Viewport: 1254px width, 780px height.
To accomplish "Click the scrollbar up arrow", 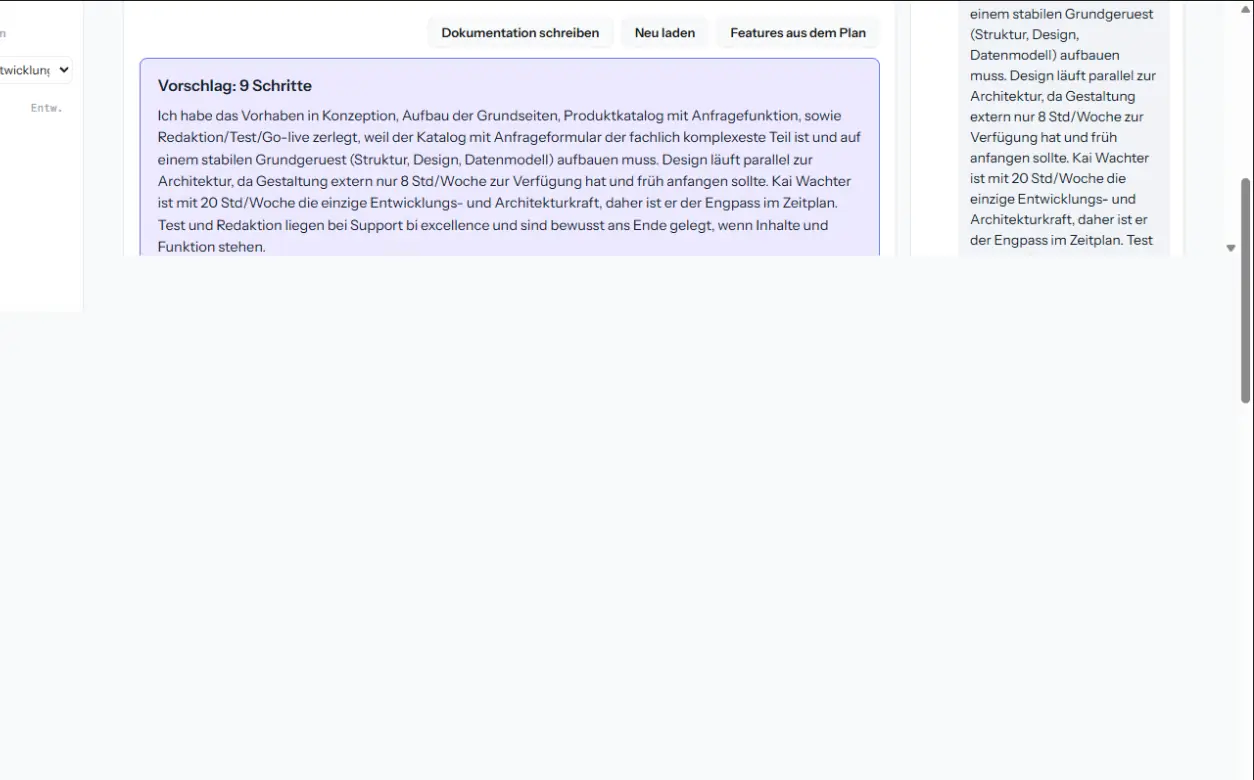I will tap(1245, 8).
